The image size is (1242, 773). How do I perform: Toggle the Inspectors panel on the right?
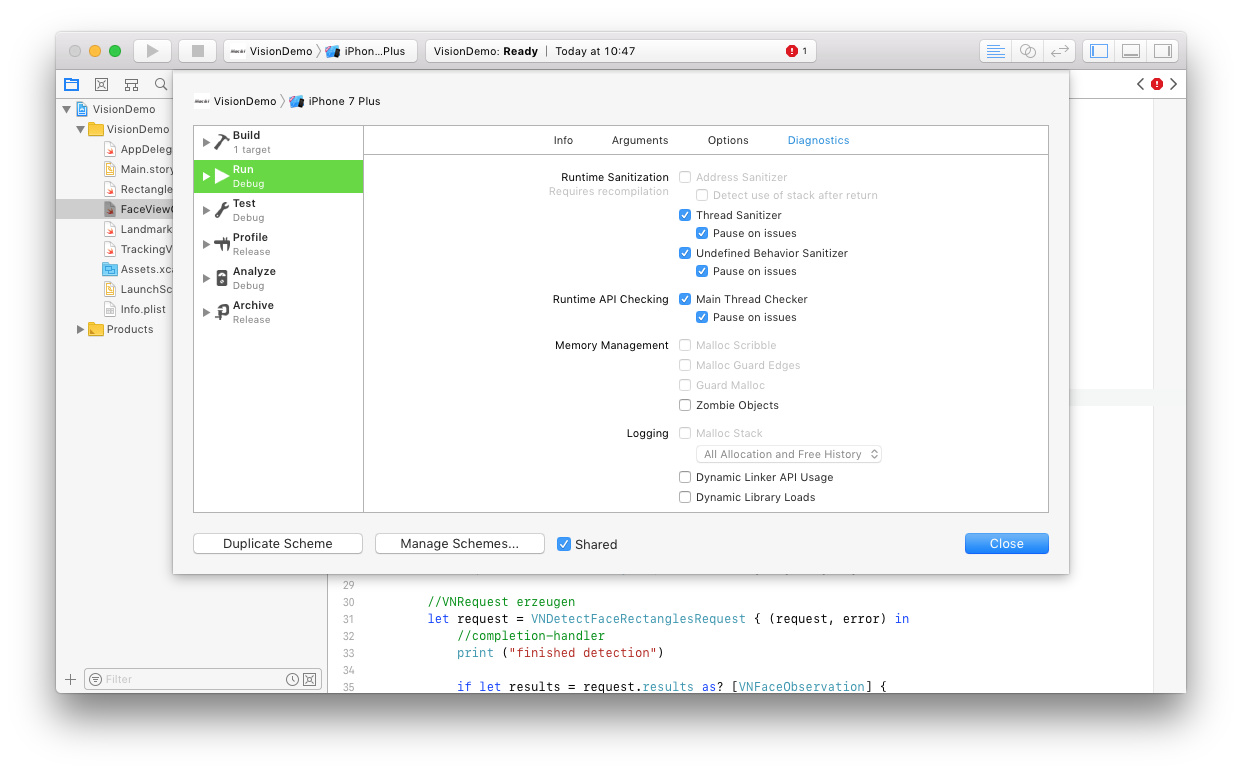tap(1162, 51)
